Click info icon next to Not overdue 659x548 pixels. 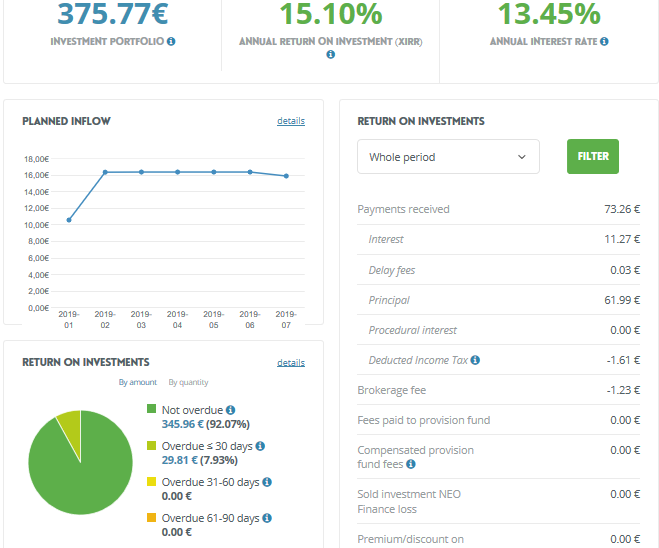pyautogui.click(x=230, y=410)
